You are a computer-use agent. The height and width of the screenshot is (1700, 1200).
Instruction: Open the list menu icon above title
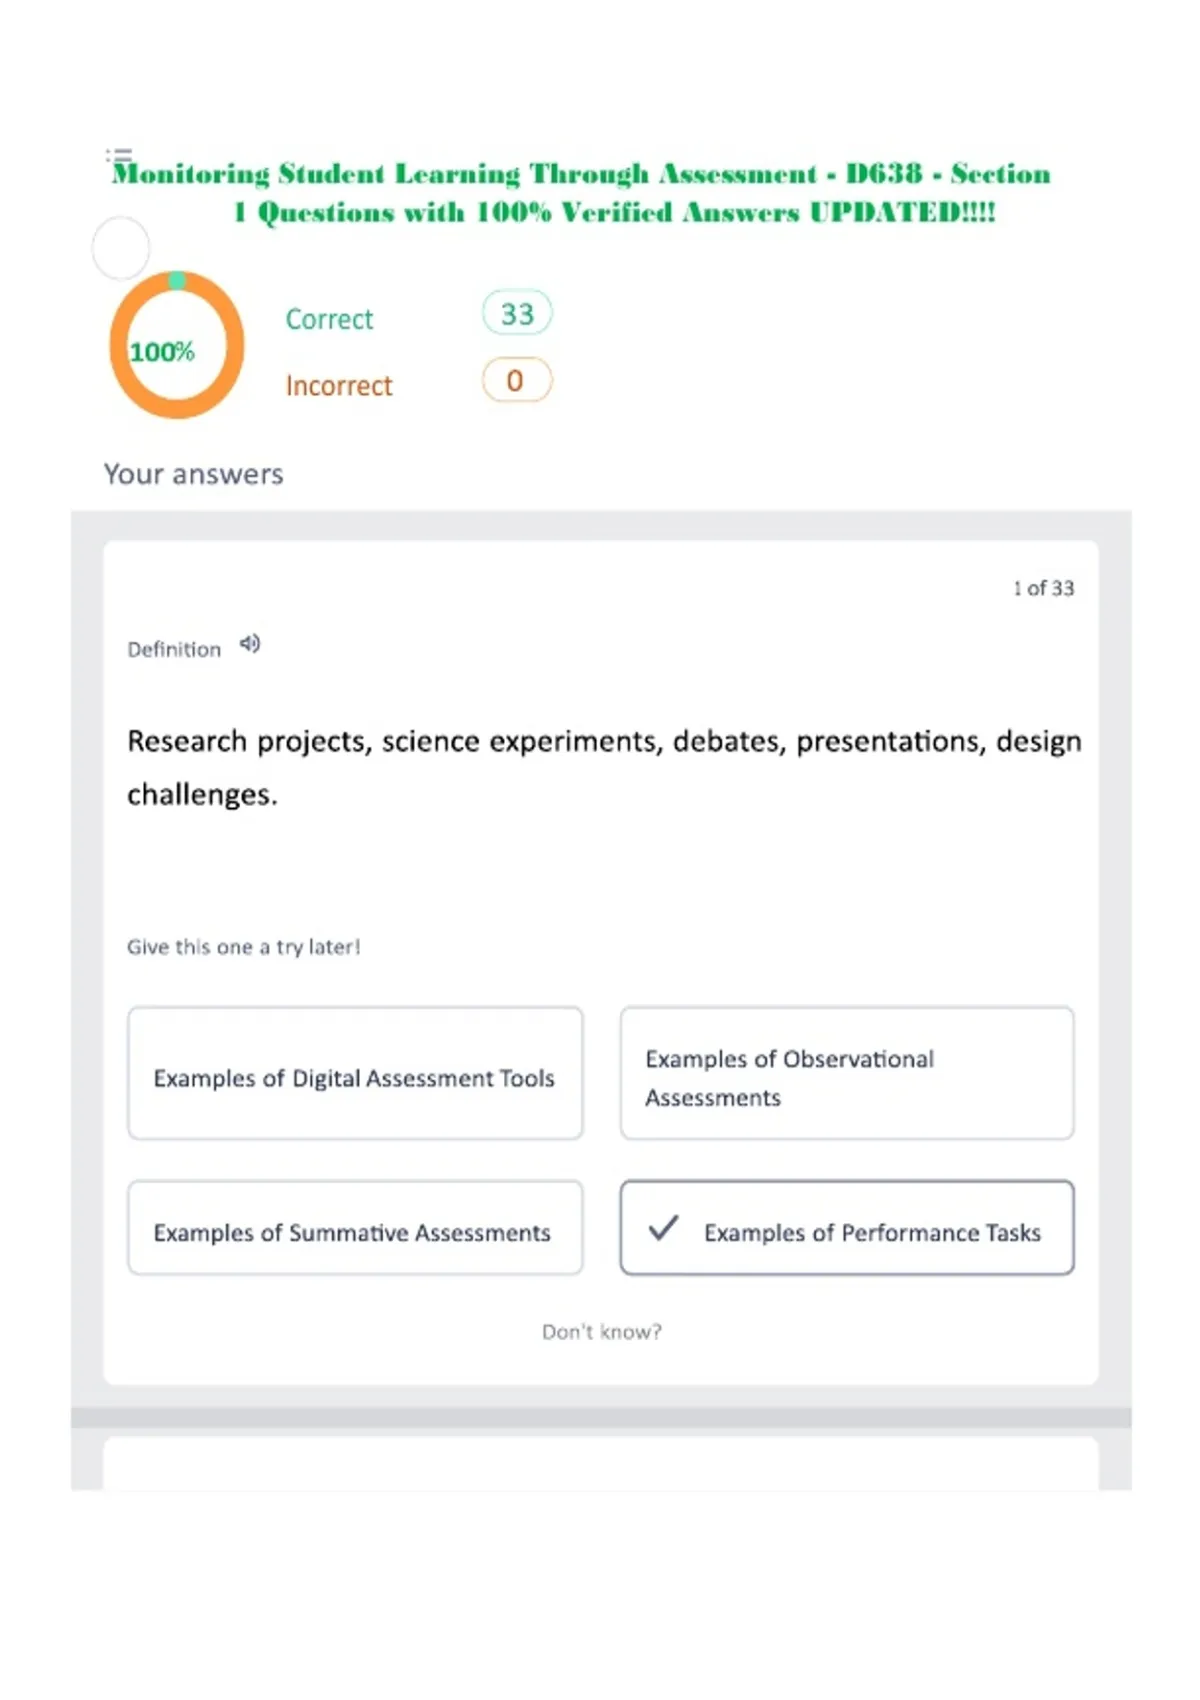pos(119,155)
